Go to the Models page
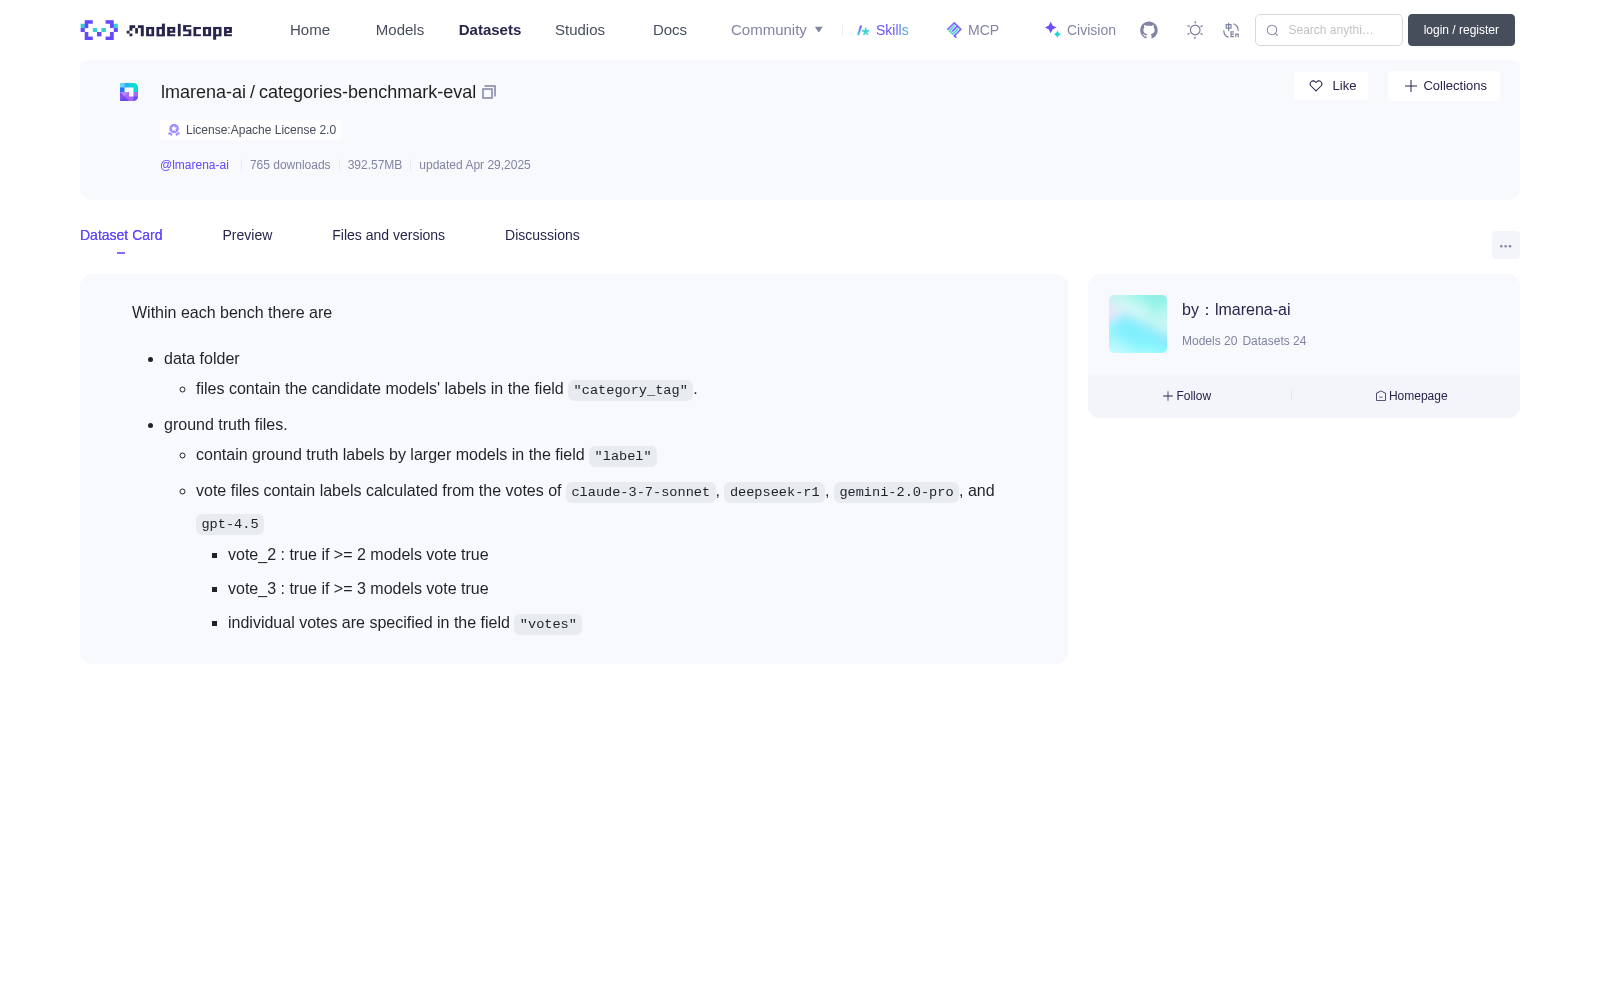The height and width of the screenshot is (1000, 1600). (x=400, y=30)
